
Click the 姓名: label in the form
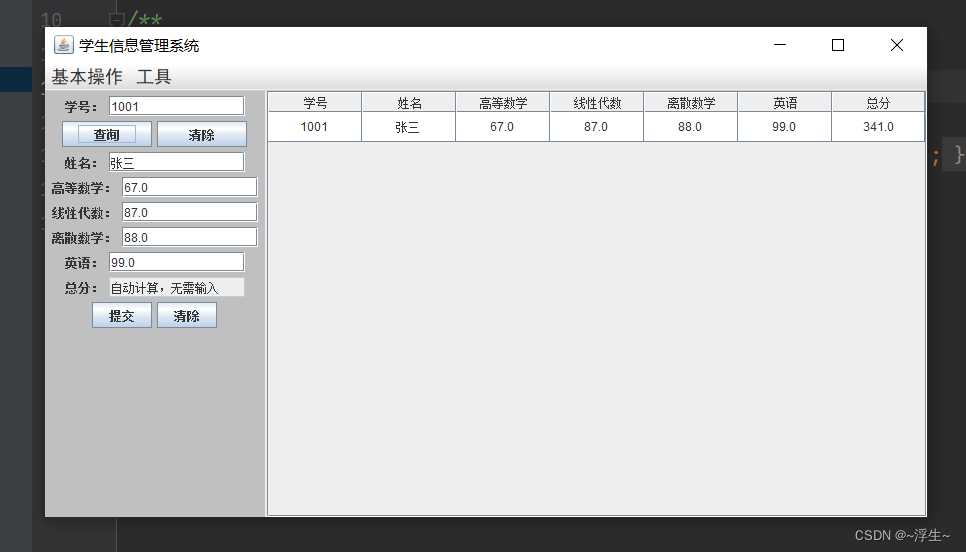point(81,163)
